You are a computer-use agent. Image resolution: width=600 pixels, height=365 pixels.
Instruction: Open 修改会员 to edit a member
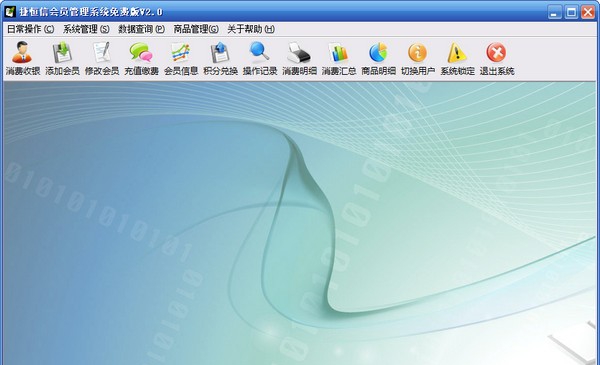102,58
